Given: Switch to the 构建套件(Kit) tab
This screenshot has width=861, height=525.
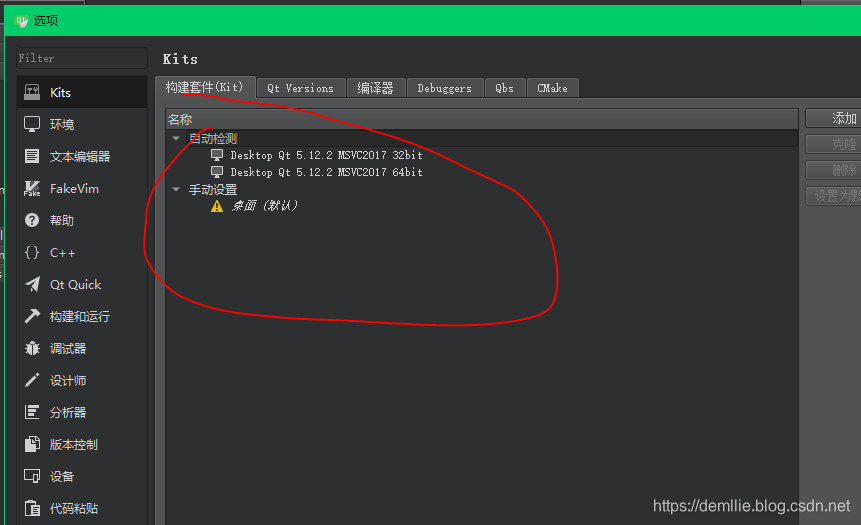Looking at the screenshot, I should coord(205,87).
